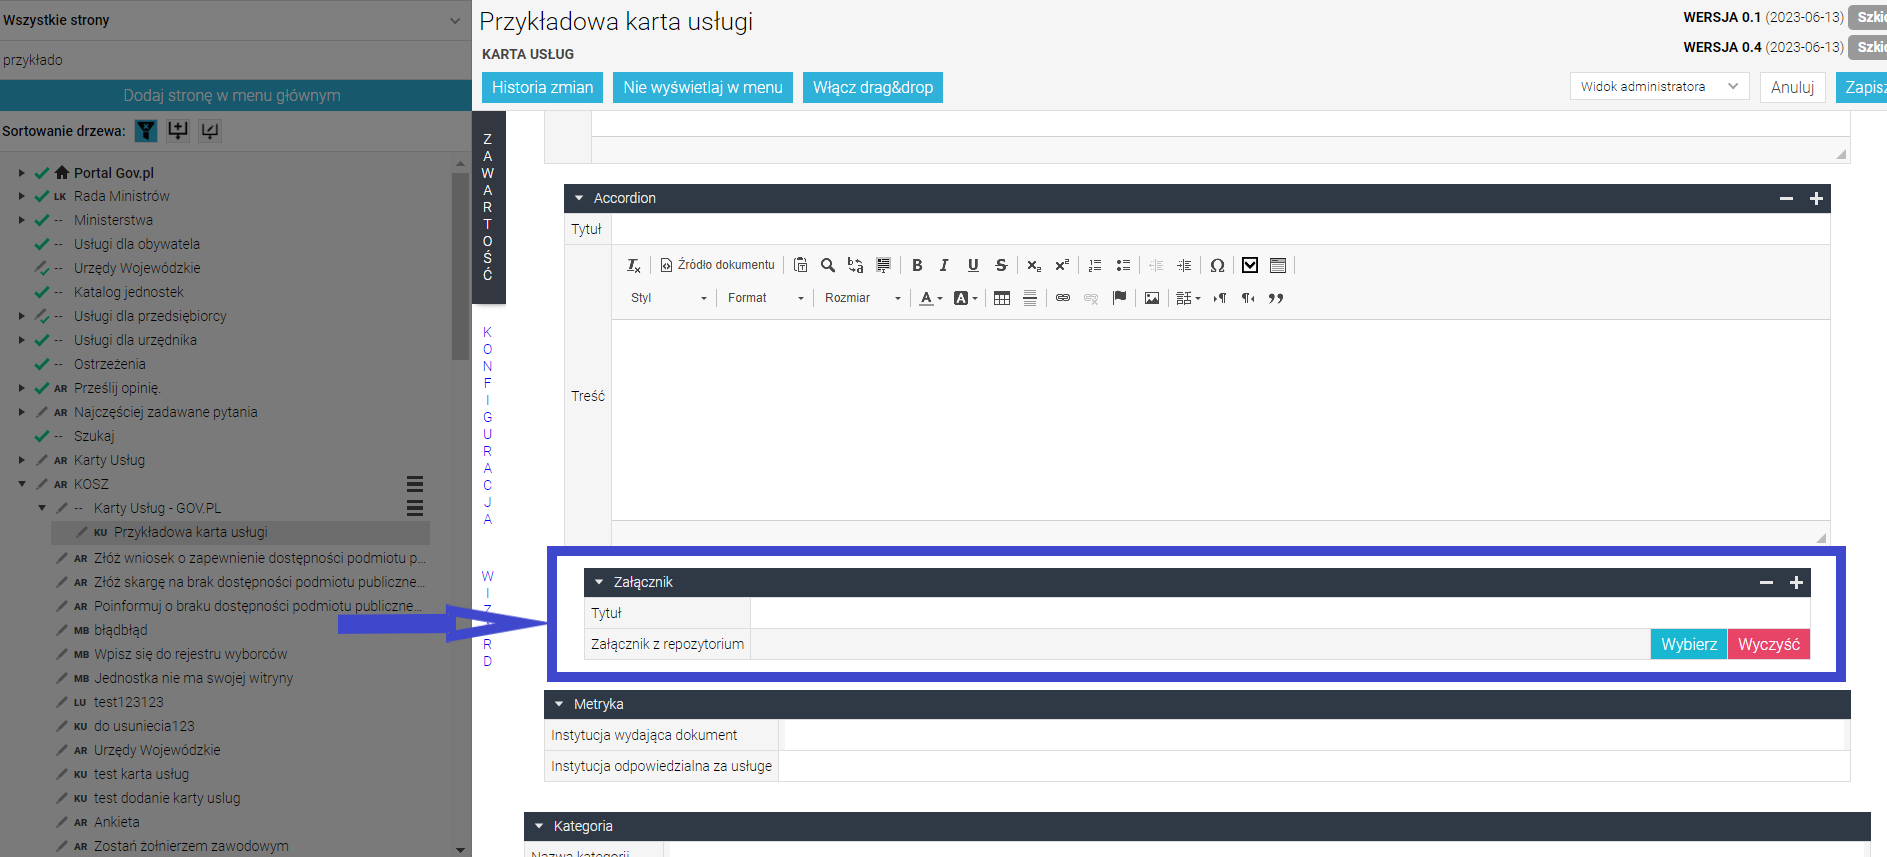Toggle underline formatting
1887x857 pixels.
click(x=973, y=265)
